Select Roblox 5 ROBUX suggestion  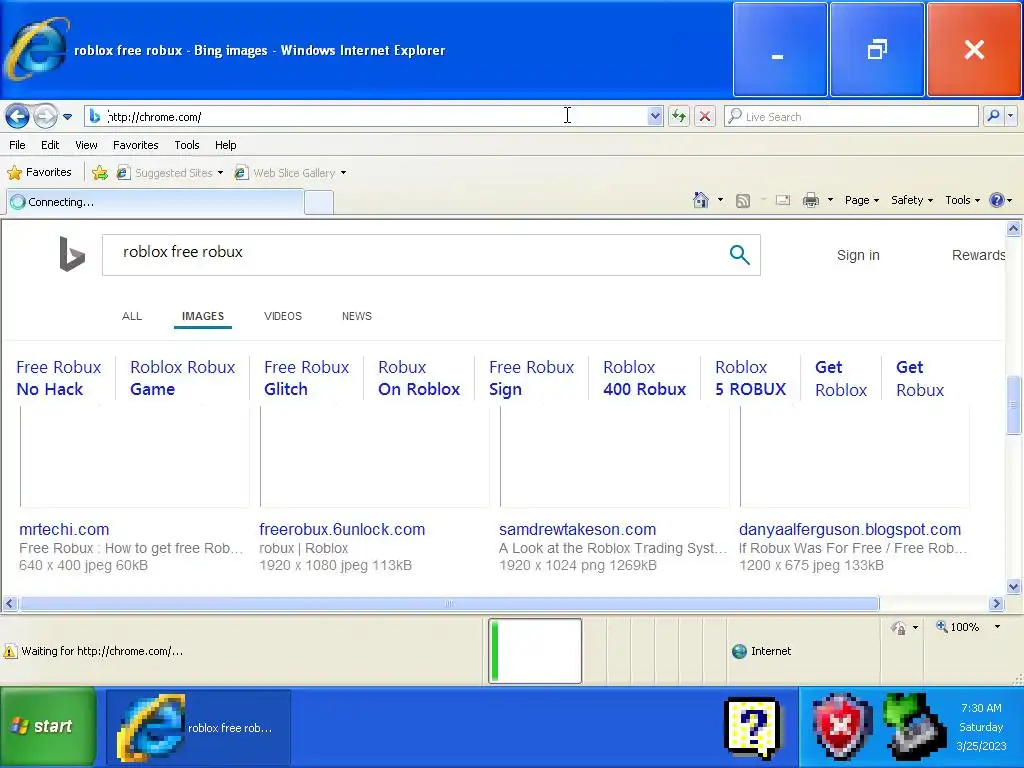point(750,378)
